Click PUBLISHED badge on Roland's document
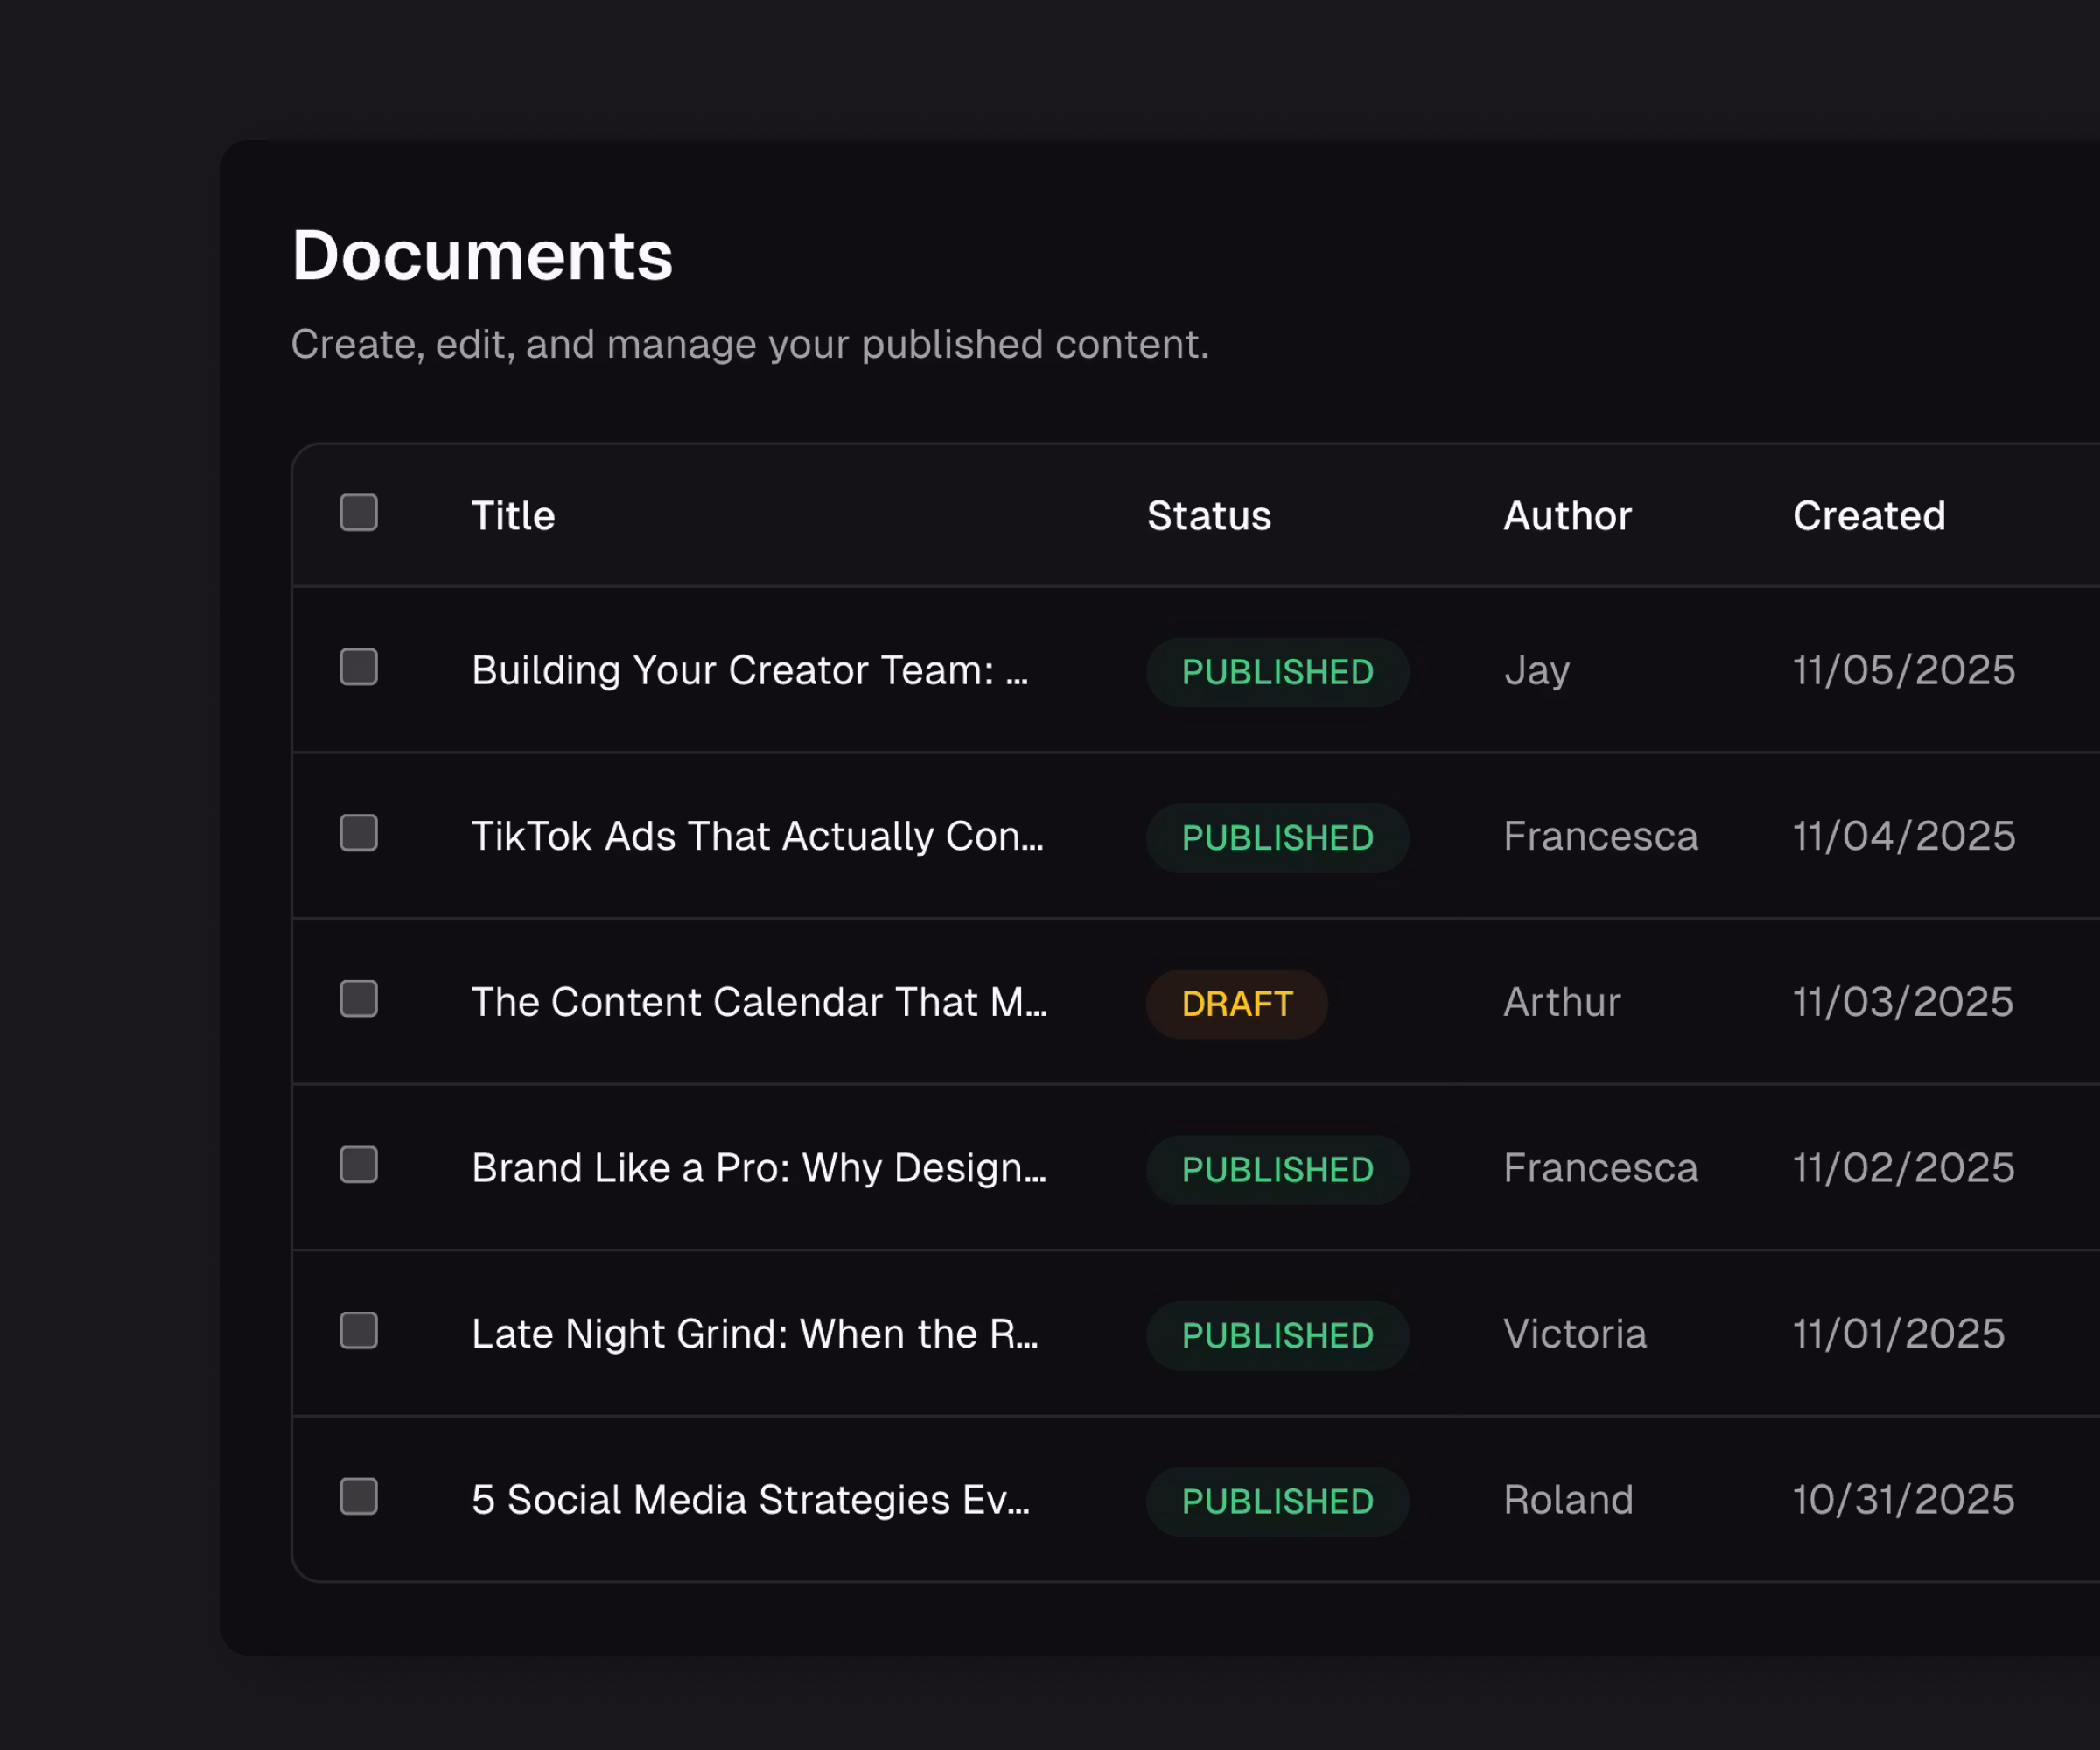 (x=1277, y=1502)
